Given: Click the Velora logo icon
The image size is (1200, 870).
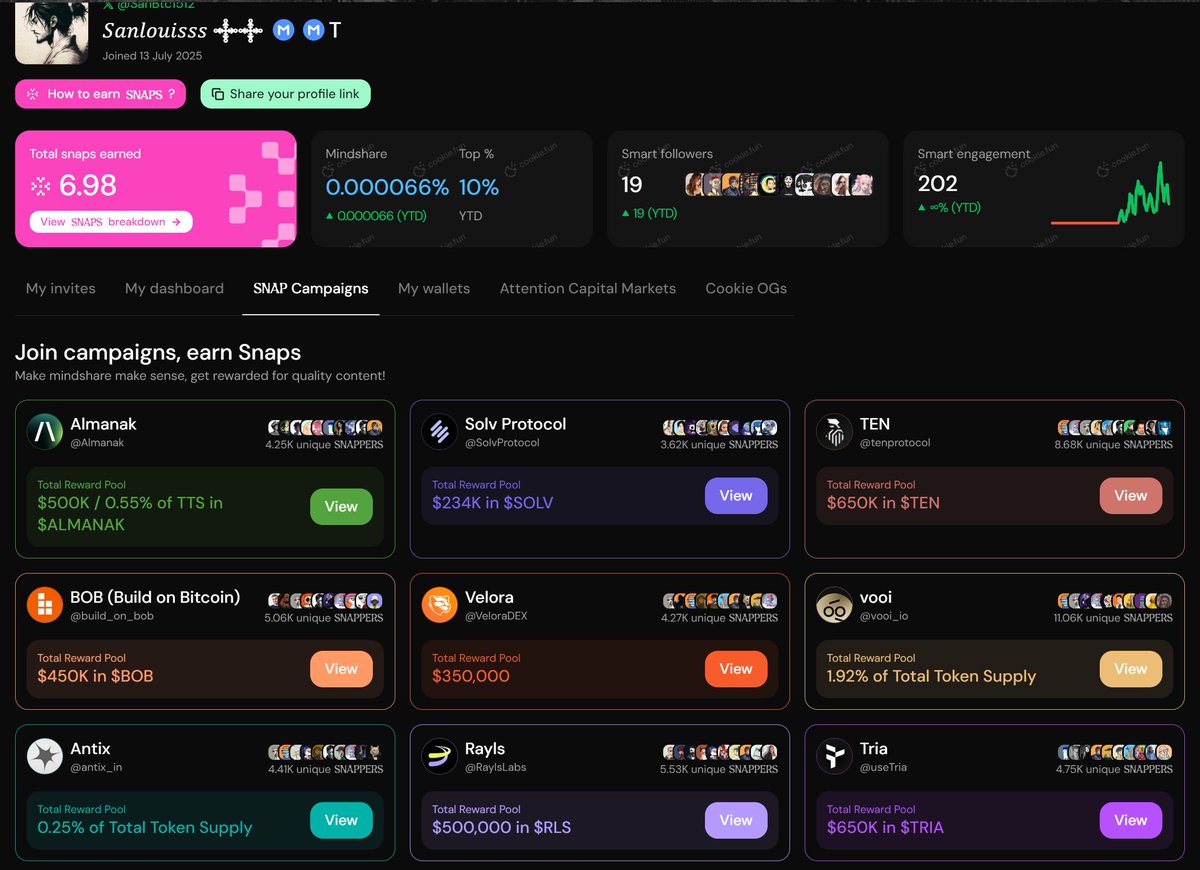Looking at the screenshot, I should (x=440, y=605).
